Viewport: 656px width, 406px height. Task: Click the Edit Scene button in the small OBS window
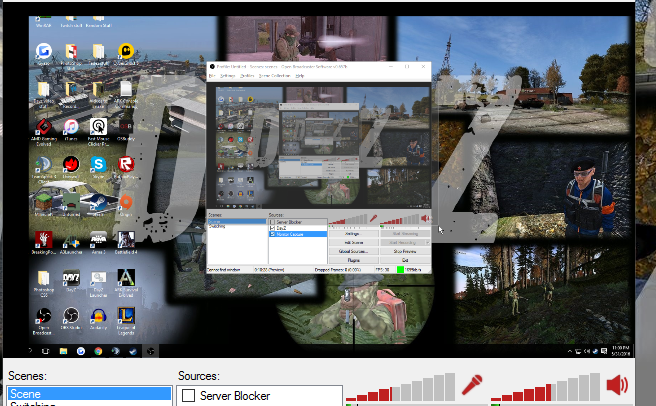(354, 242)
